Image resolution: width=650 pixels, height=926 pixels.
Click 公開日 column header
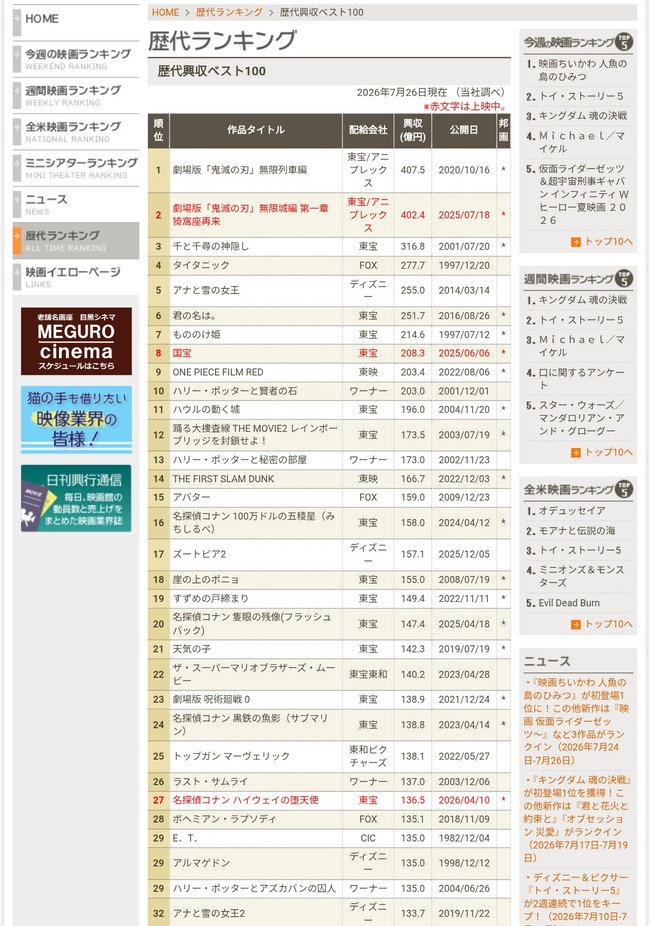464,130
